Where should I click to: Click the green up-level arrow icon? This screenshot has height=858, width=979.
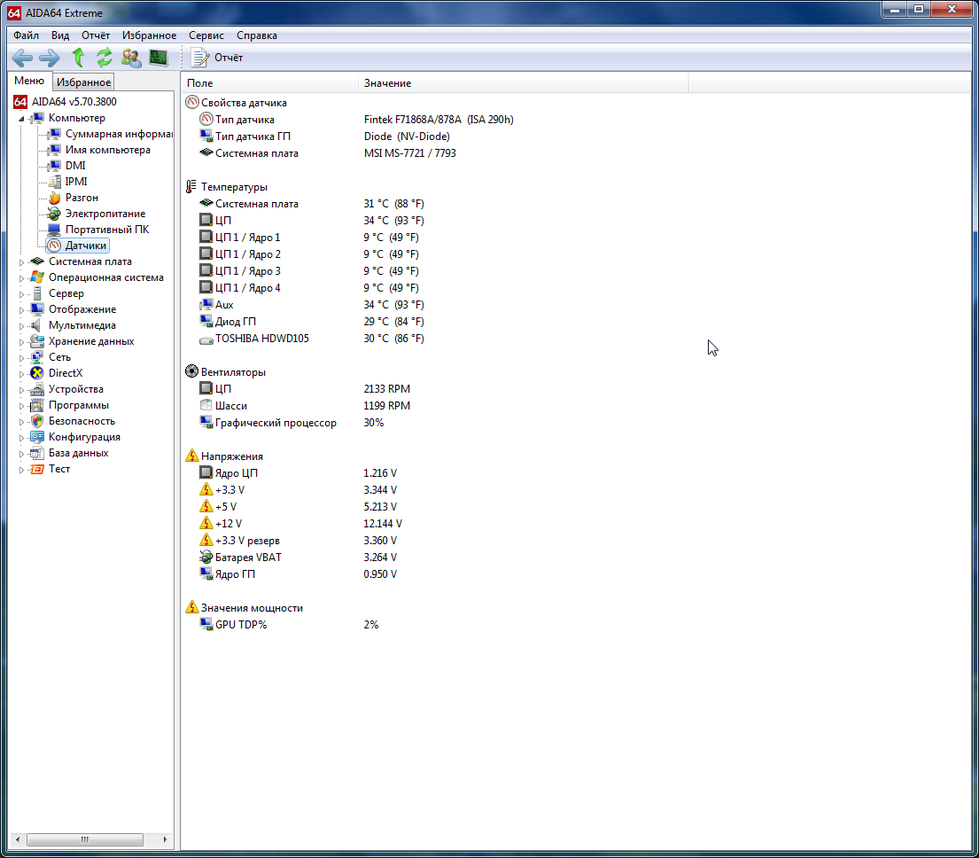pyautogui.click(x=78, y=57)
